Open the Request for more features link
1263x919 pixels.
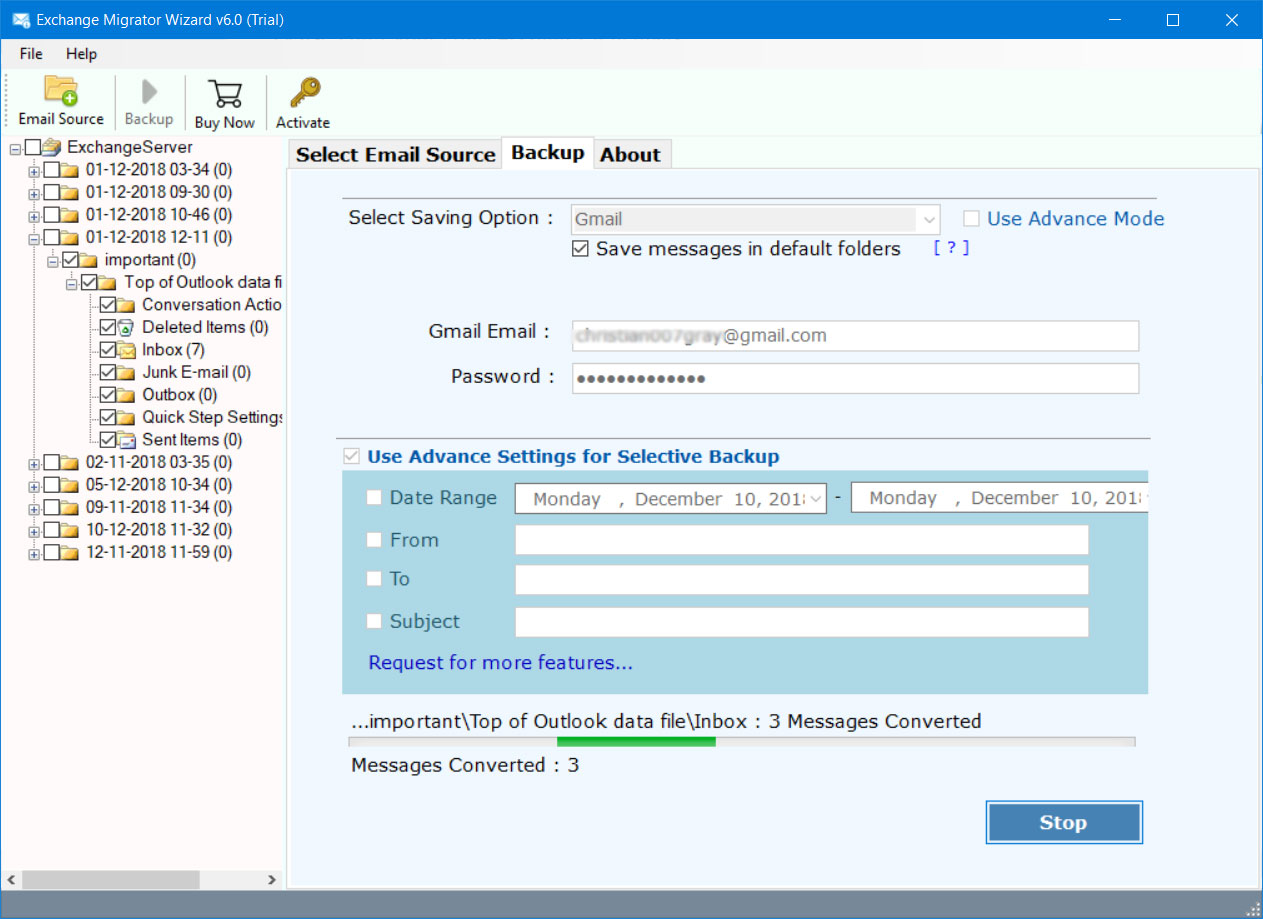pos(501,662)
